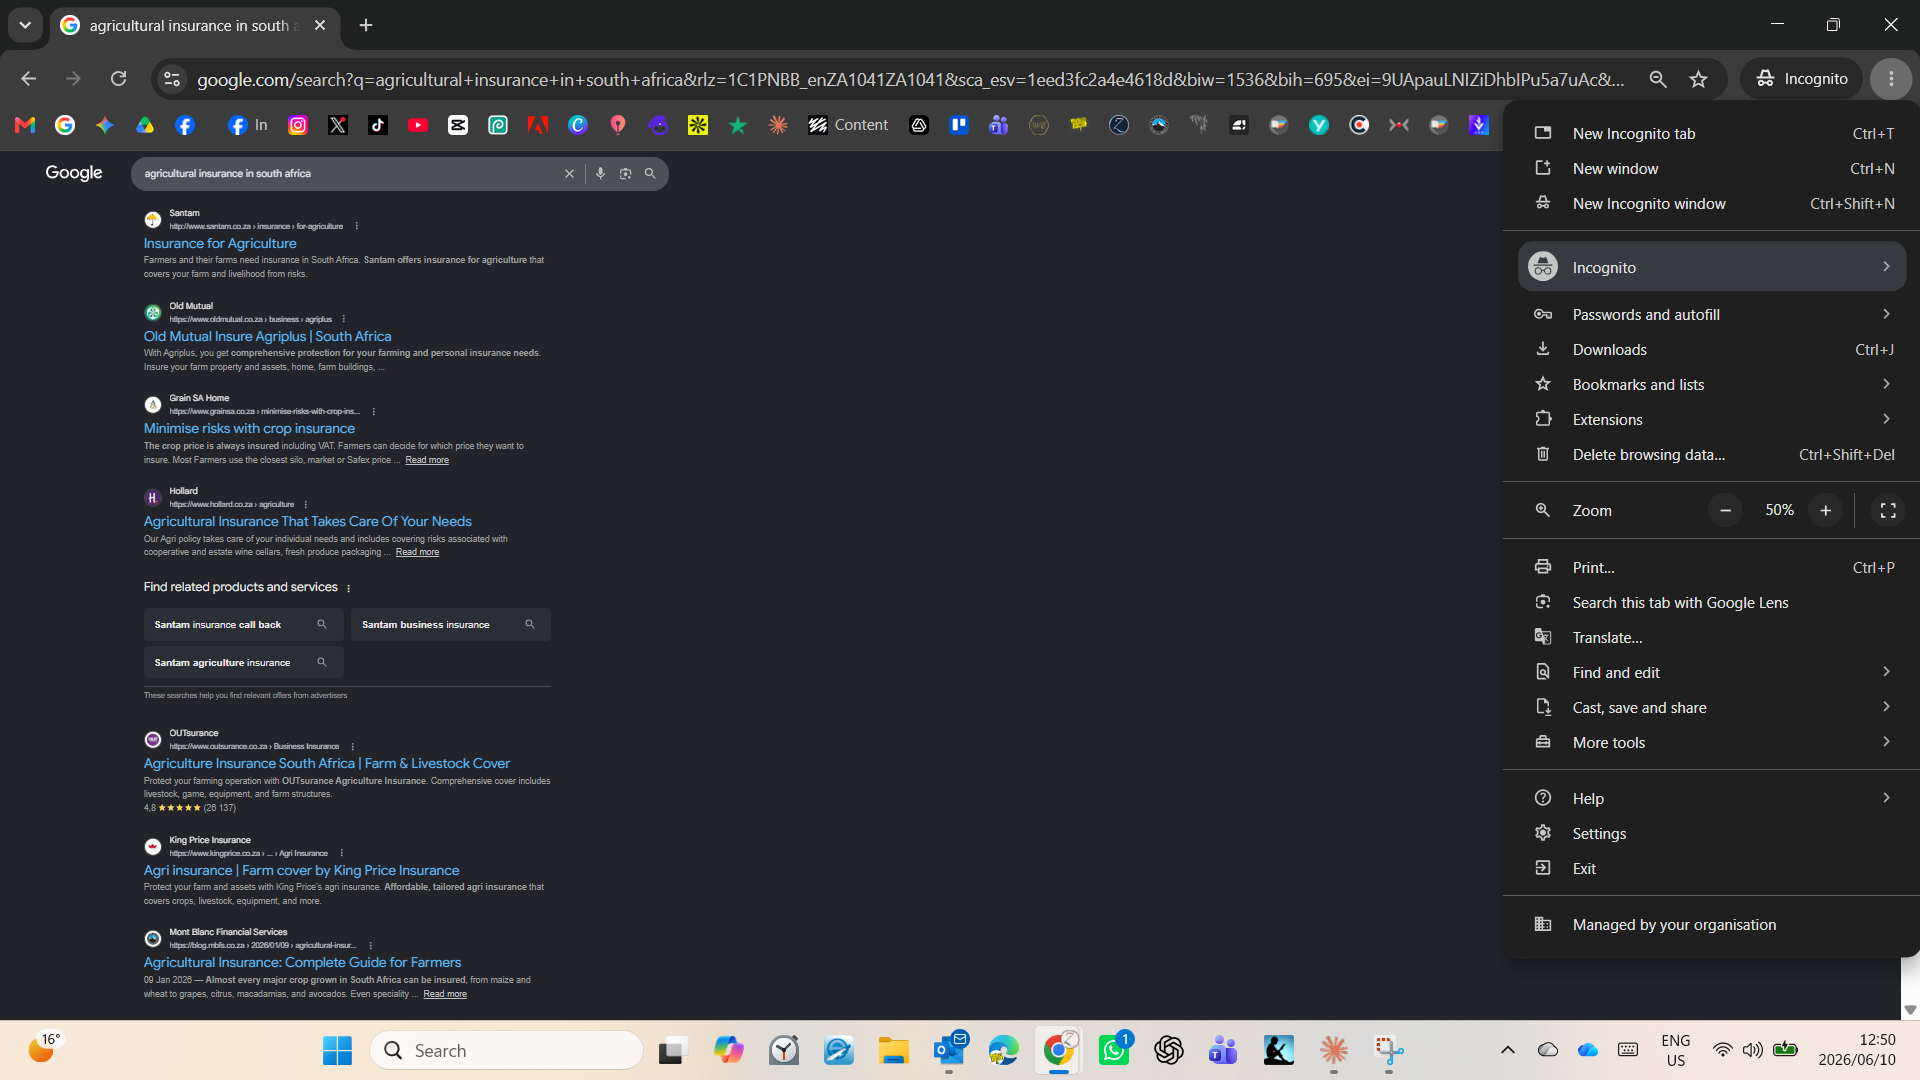Open ChatGPT from the taskbar
Viewport: 1920px width, 1080px height.
1169,1050
